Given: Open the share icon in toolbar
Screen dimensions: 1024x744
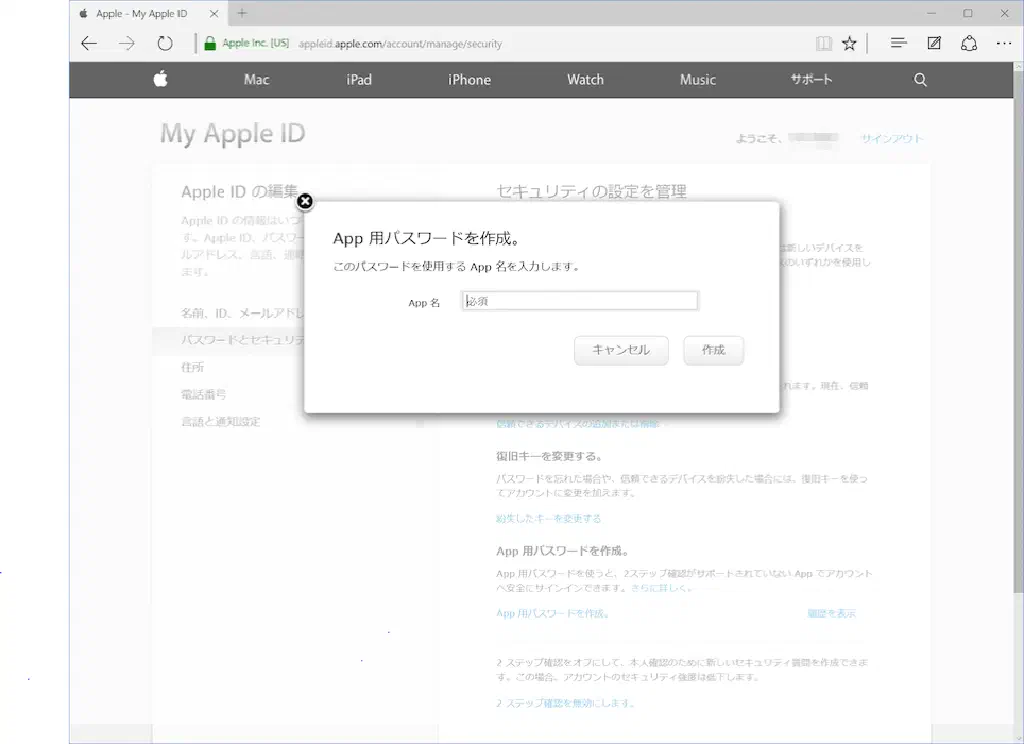Looking at the screenshot, I should coord(968,44).
